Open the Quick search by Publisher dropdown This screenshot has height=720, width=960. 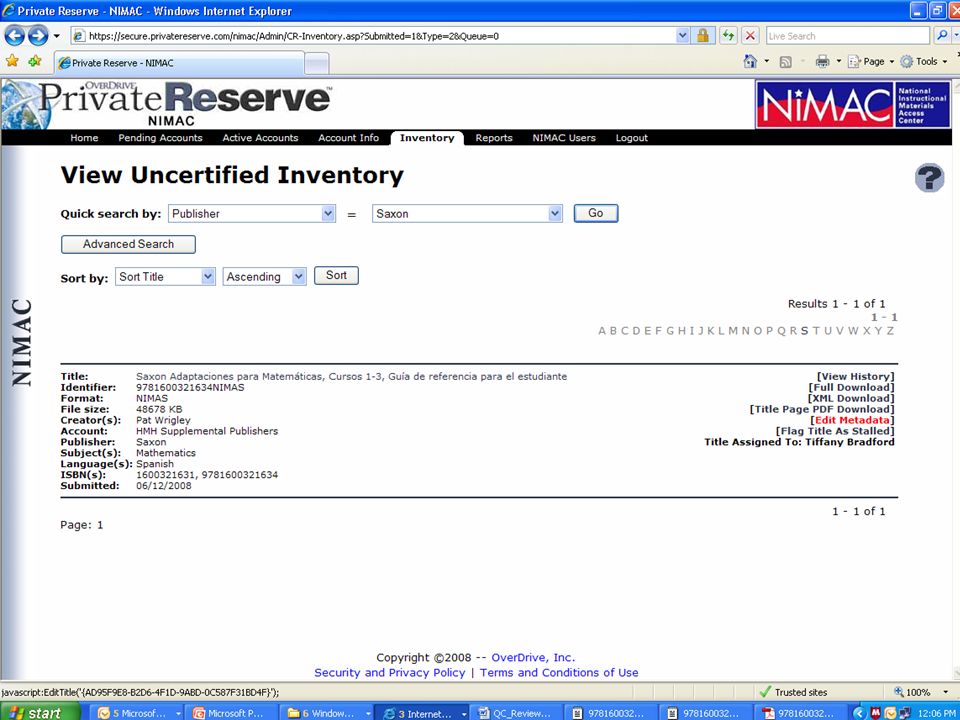252,214
